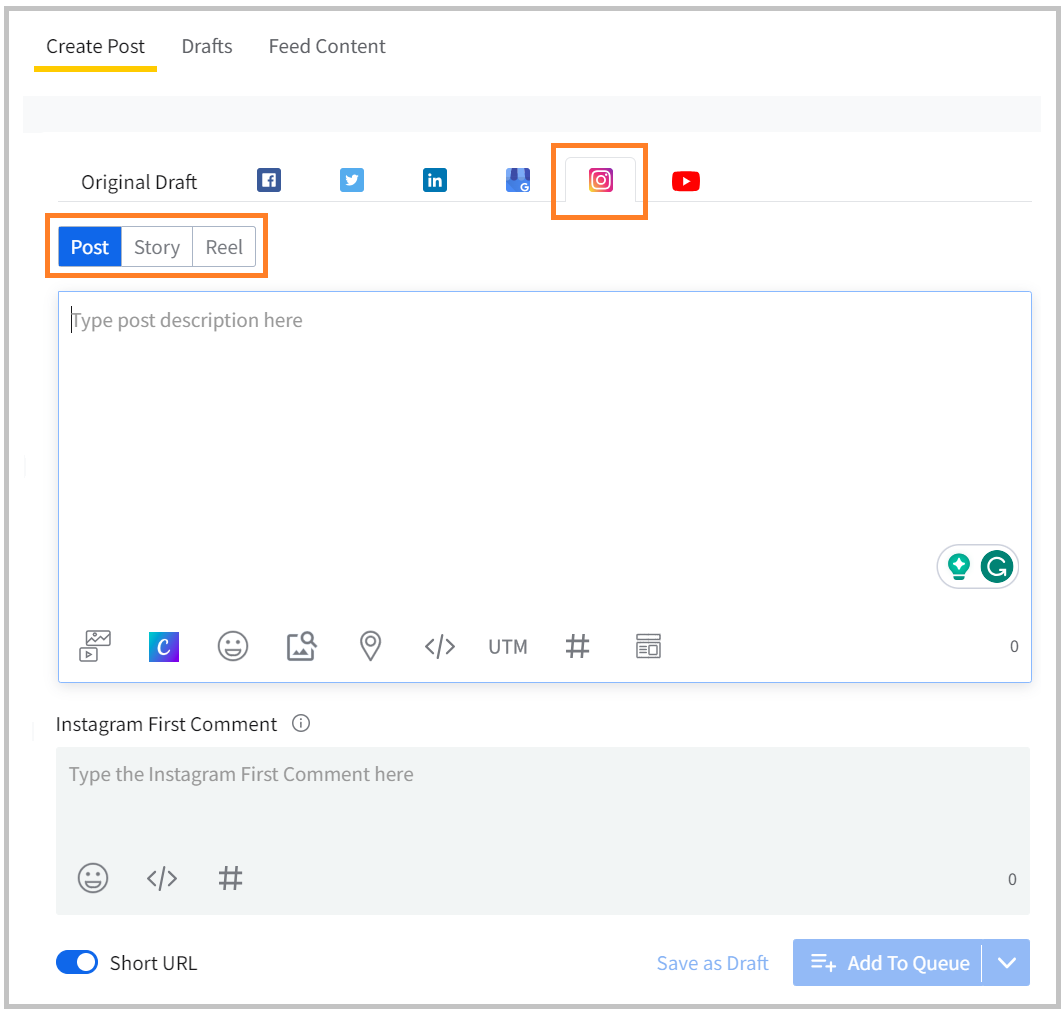Select the LinkedIn network tab
1063x1013 pixels.
pos(434,181)
